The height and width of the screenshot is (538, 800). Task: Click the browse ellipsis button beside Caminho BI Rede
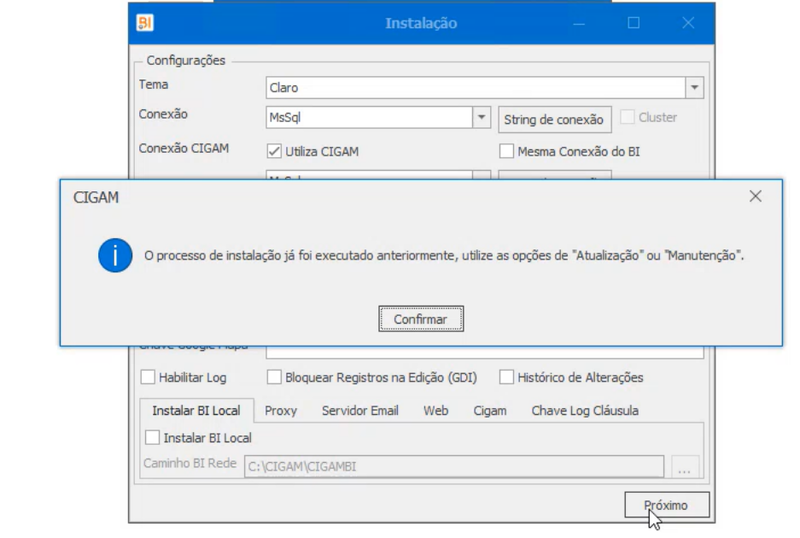pyautogui.click(x=685, y=467)
